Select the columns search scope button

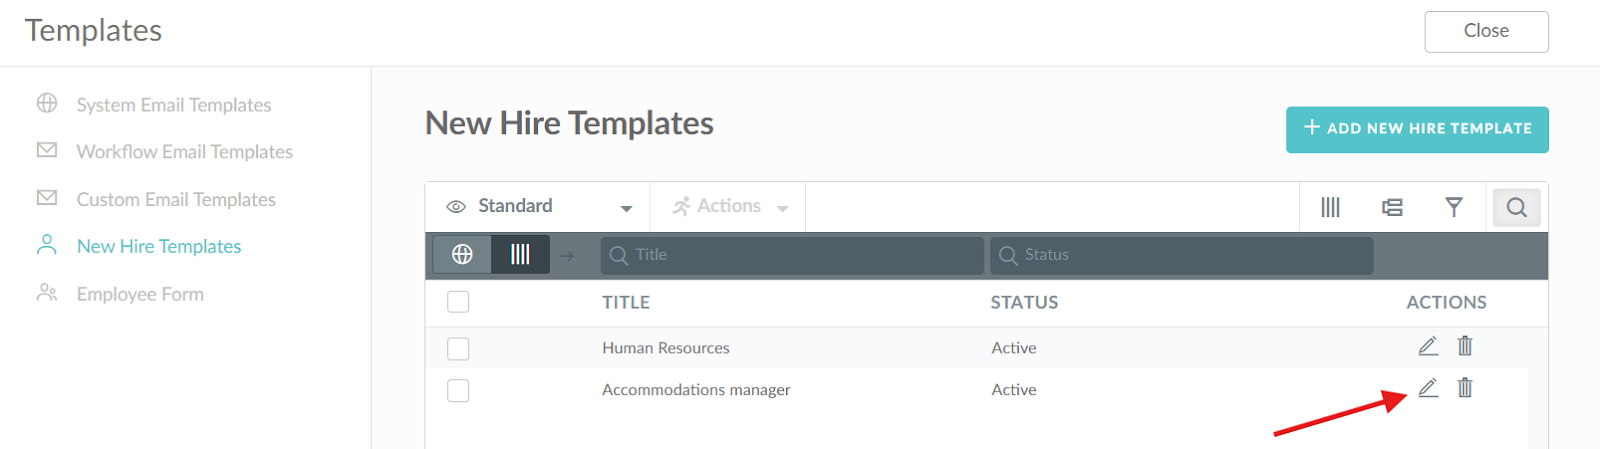(x=520, y=255)
